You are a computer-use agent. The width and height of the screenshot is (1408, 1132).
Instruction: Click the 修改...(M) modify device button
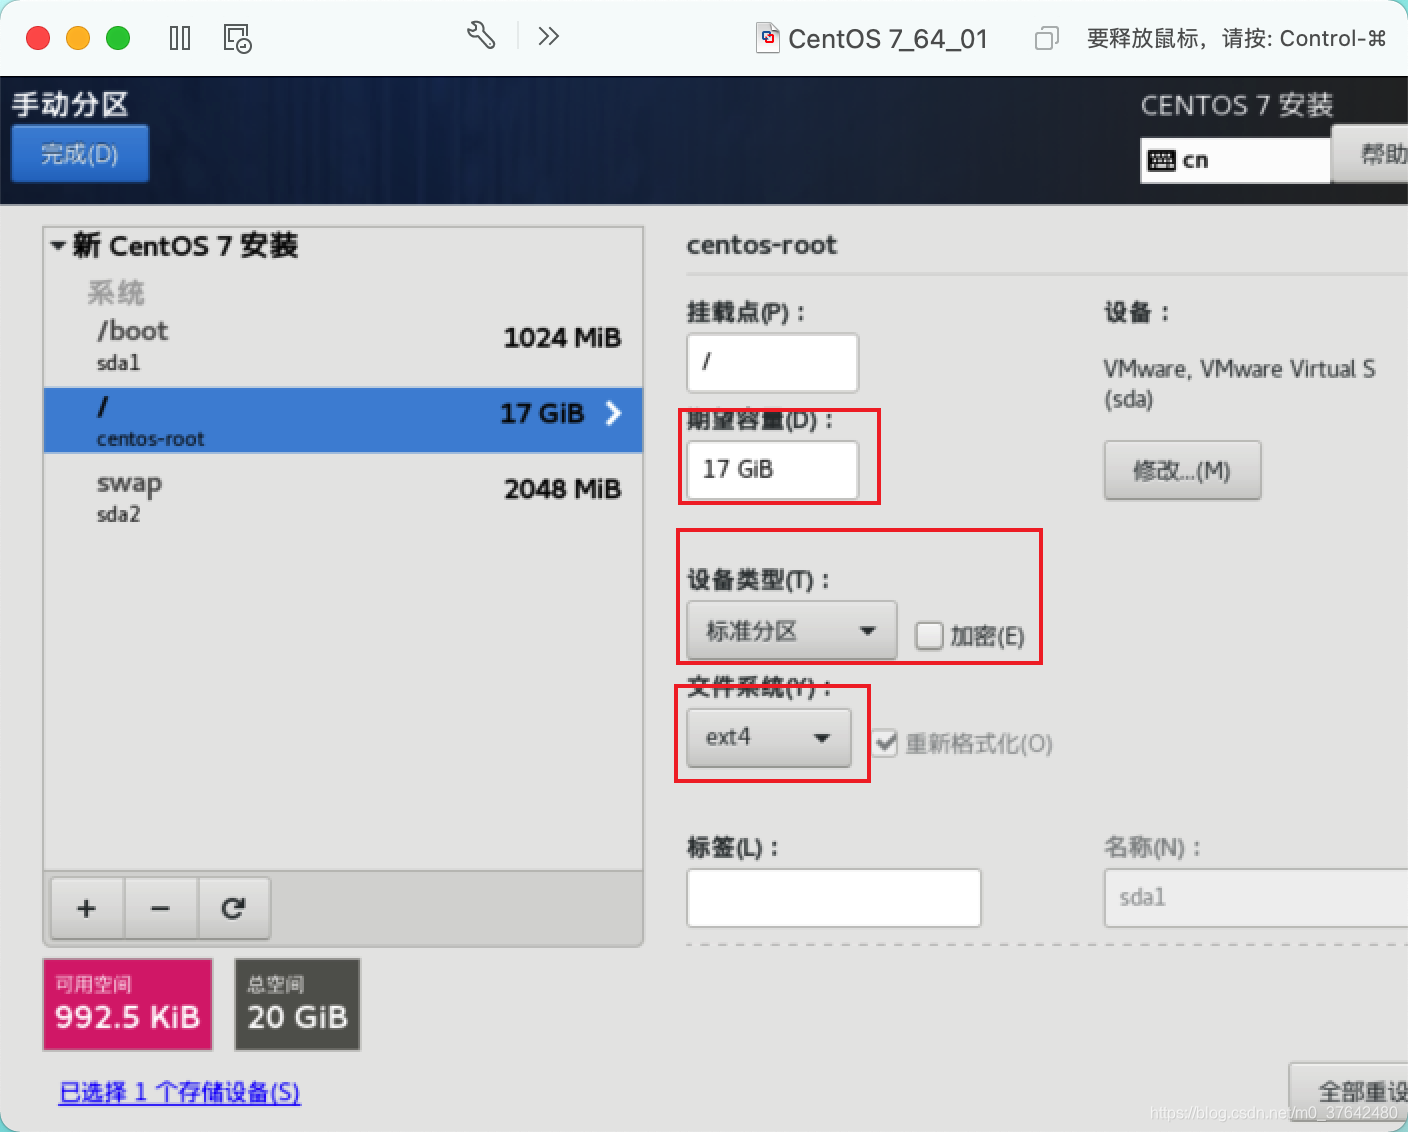1182,470
